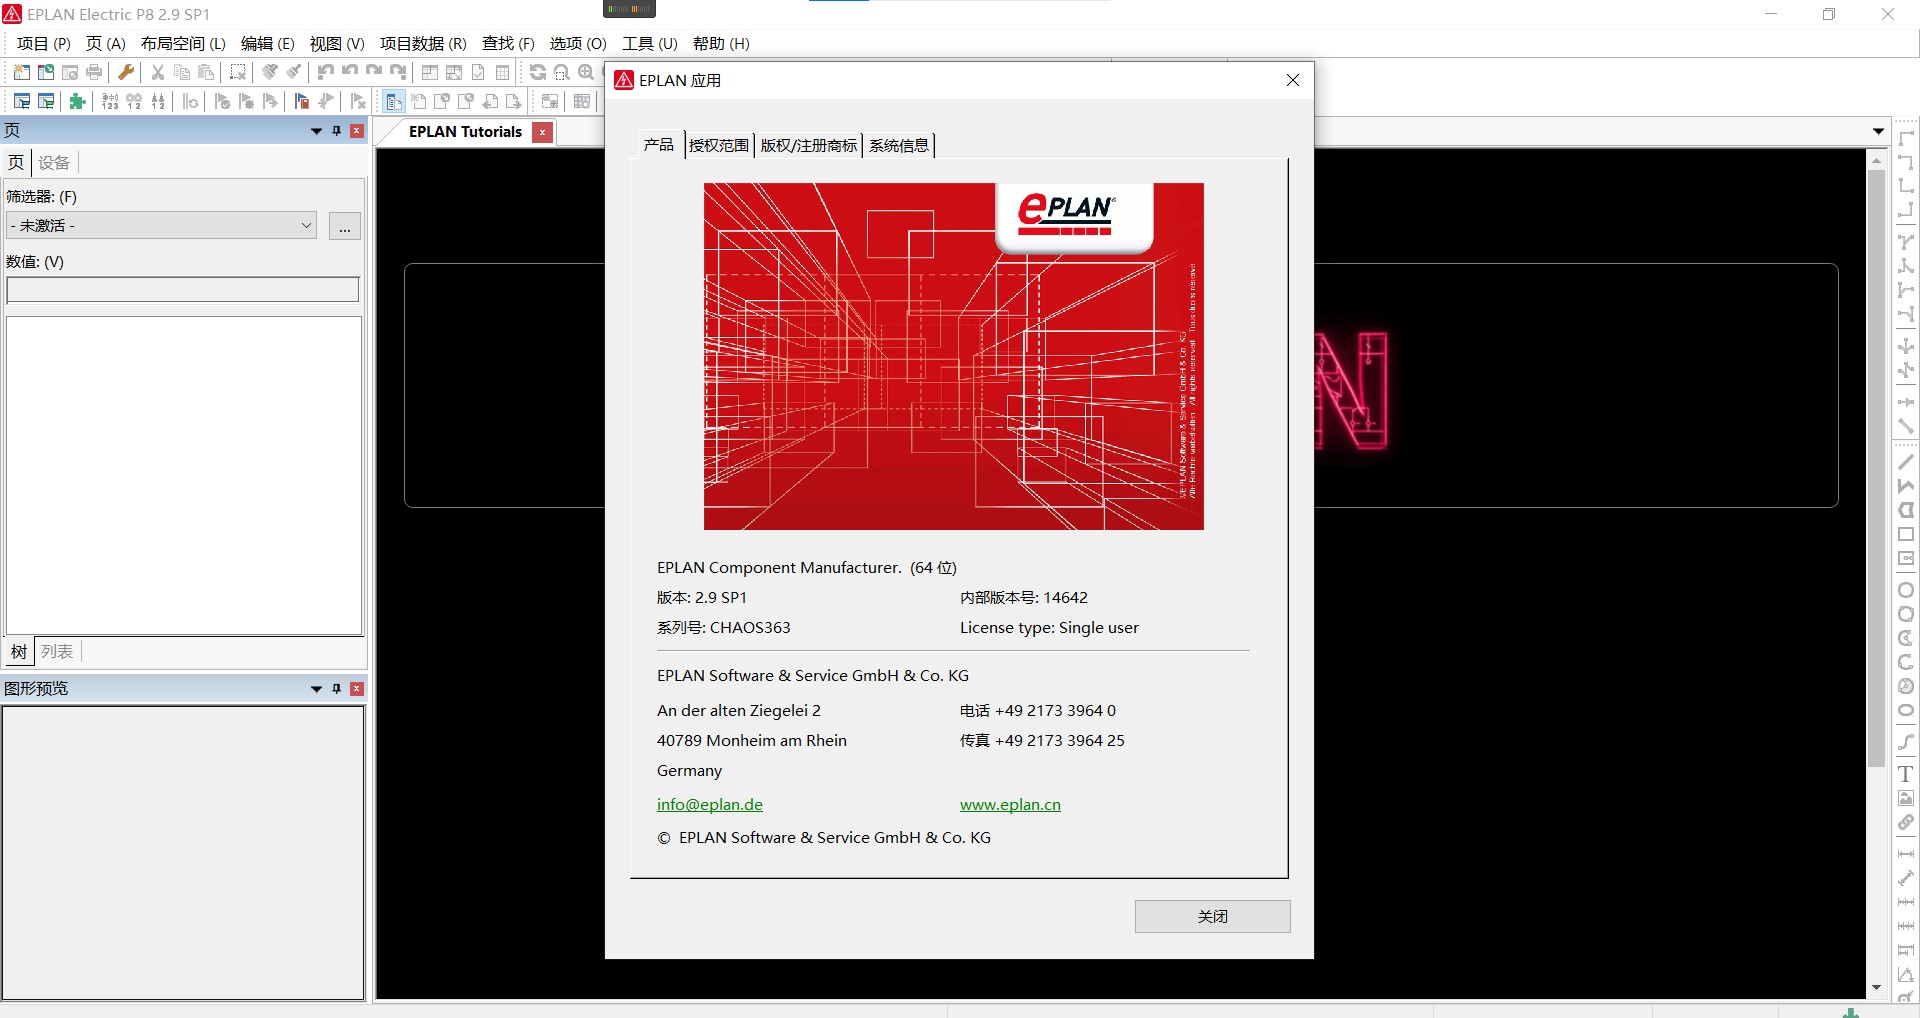Click the Print icon in toolbar
This screenshot has height=1018, width=1920.
pyautogui.click(x=94, y=72)
